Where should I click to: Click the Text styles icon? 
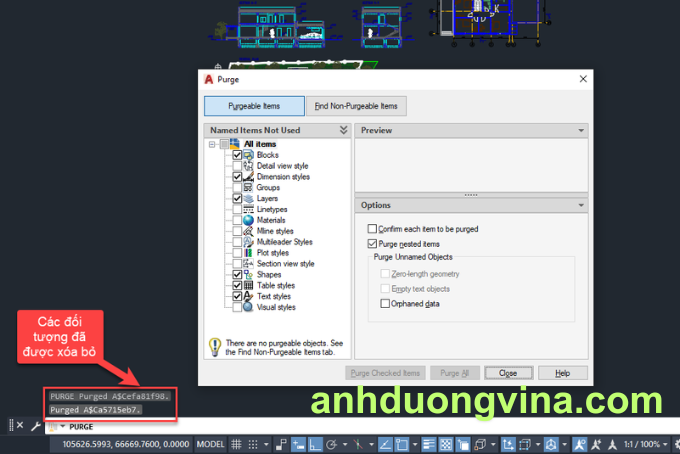point(249,296)
